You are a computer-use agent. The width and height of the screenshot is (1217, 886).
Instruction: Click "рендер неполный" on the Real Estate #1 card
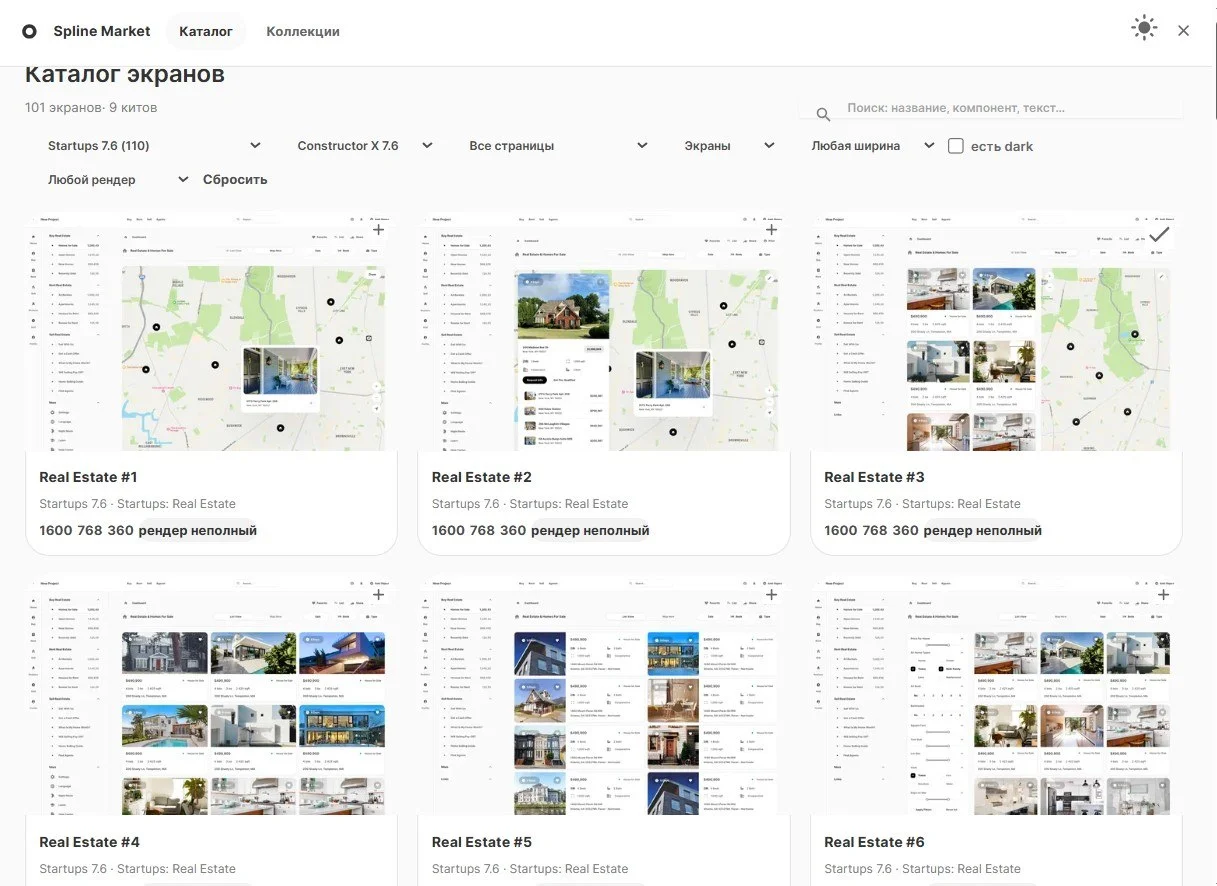coord(198,531)
